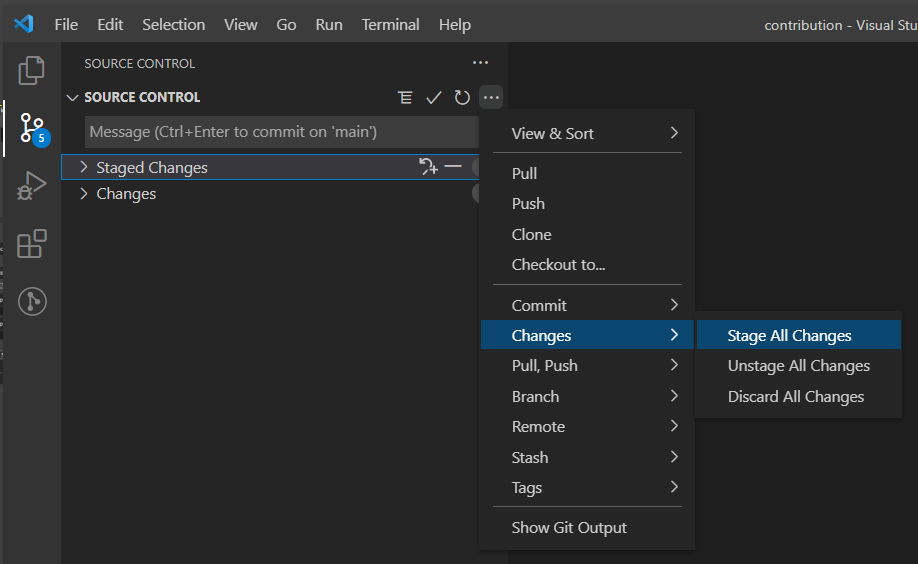Select Pull from the context menu
The width and height of the screenshot is (918, 564).
pos(587,173)
